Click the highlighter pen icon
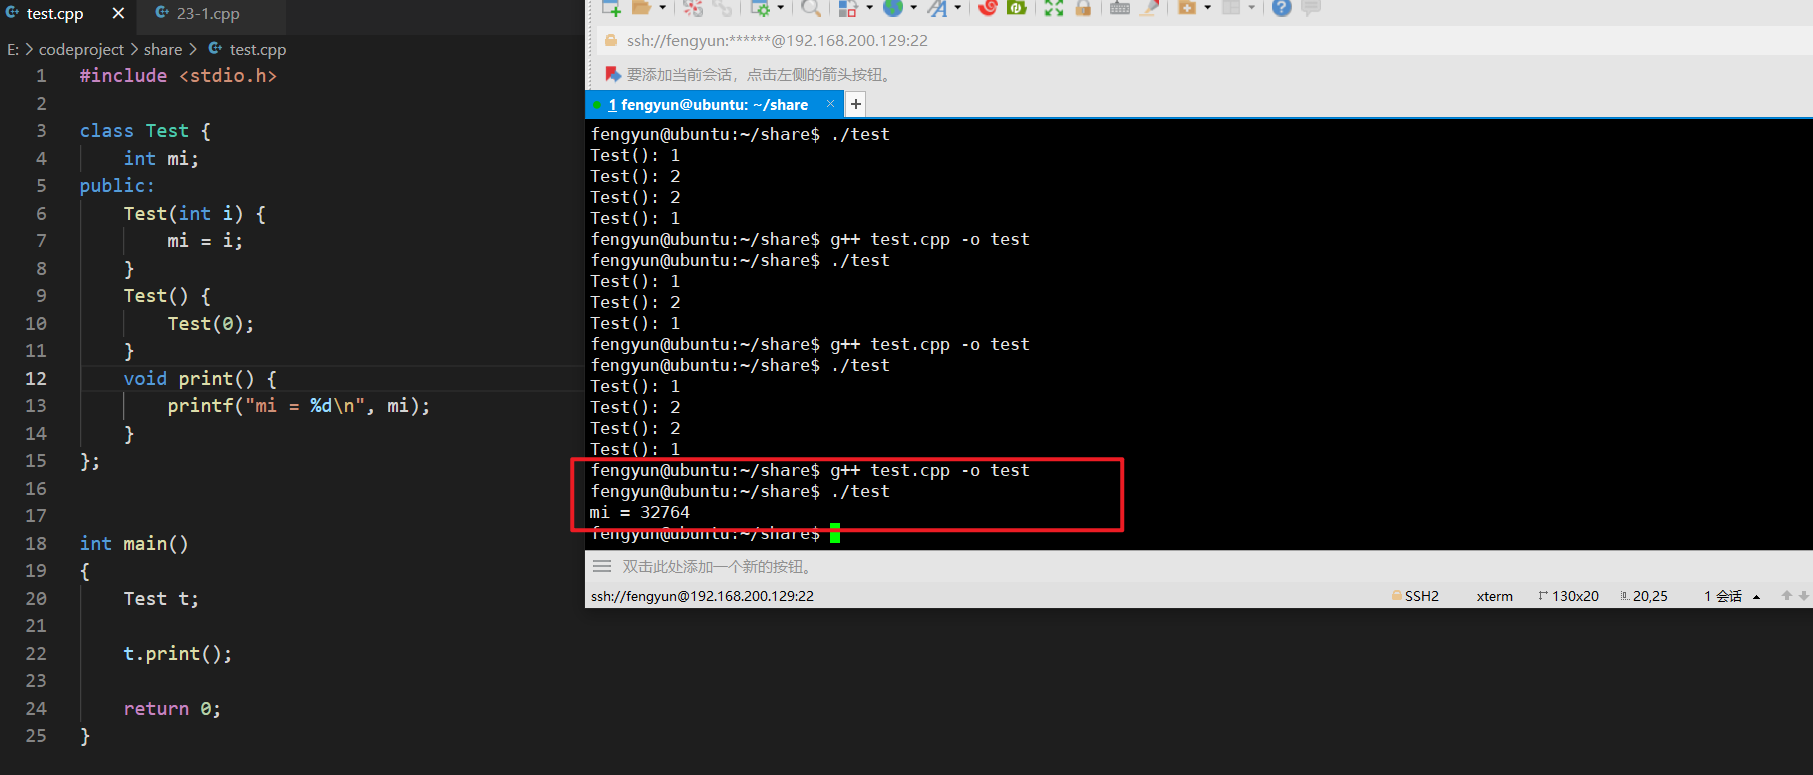The width and height of the screenshot is (1813, 775). (1150, 8)
